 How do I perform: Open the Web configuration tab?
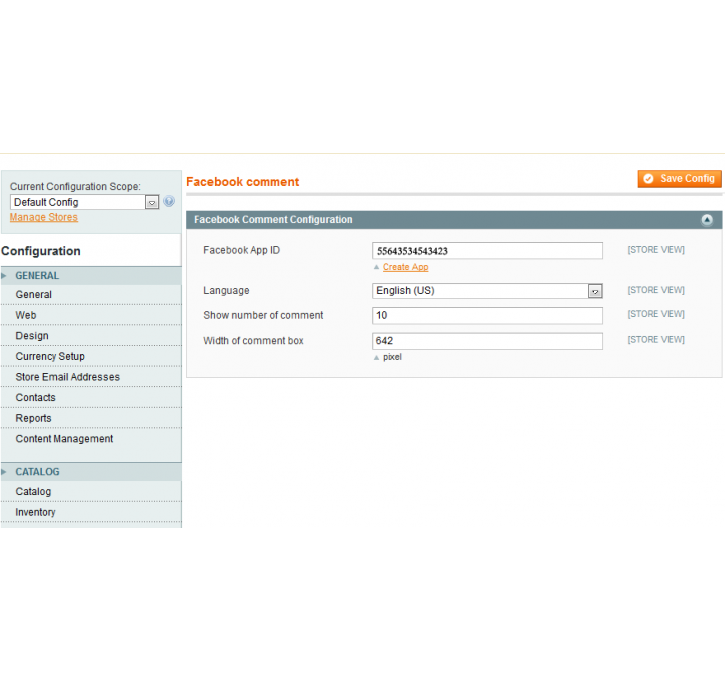pos(91,315)
